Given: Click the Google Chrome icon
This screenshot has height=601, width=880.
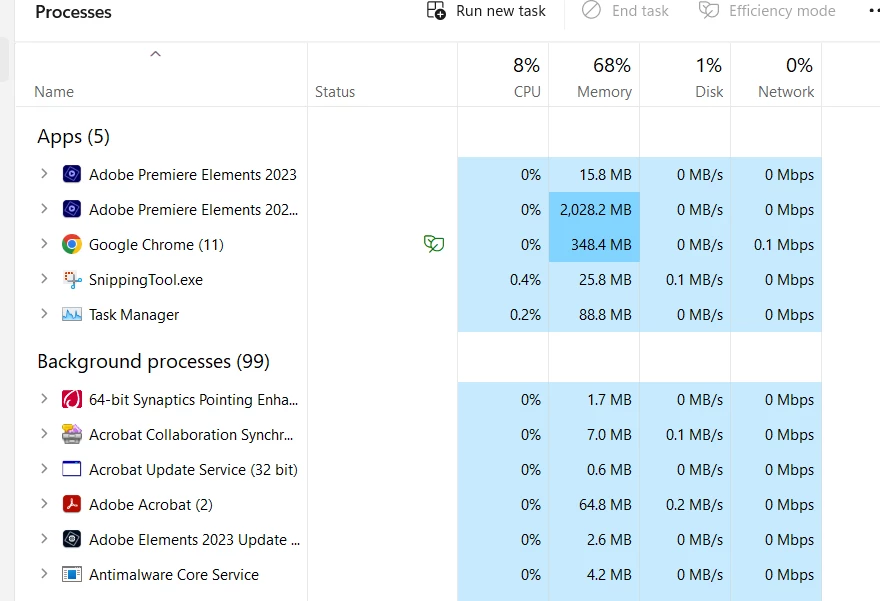Looking at the screenshot, I should pos(72,244).
